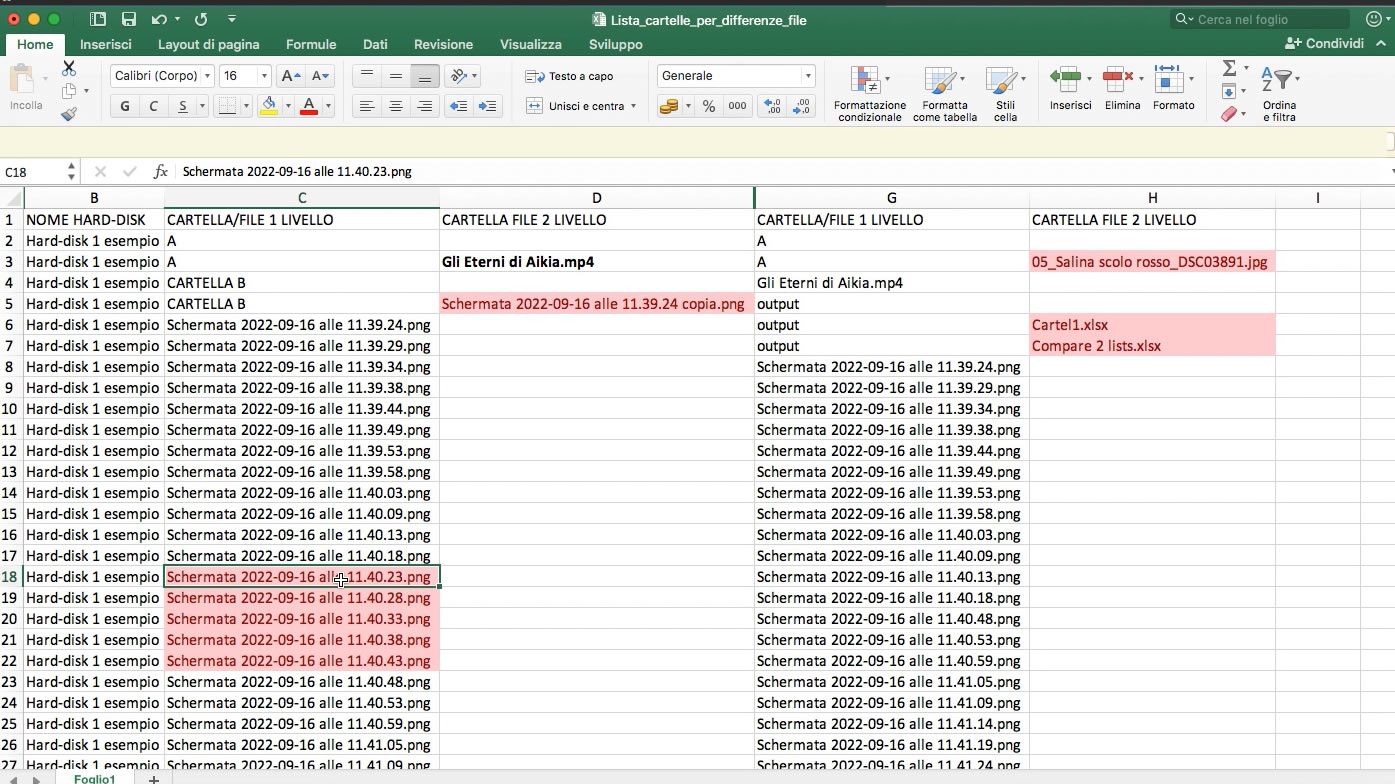Apply the red font color A
Viewport: 1395px width, 784px height.
tap(309, 106)
